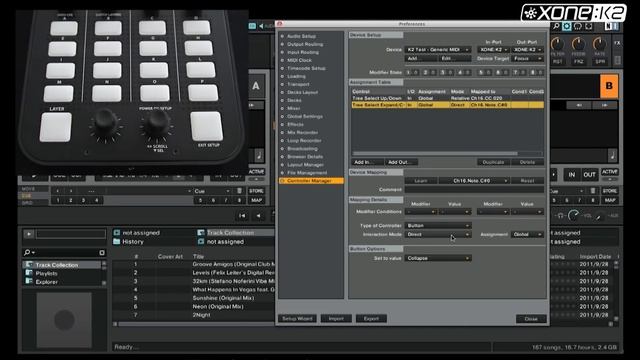This screenshot has width=640, height=360.
Task: Select Controller Manager in sidebar
Action: [x=311, y=180]
